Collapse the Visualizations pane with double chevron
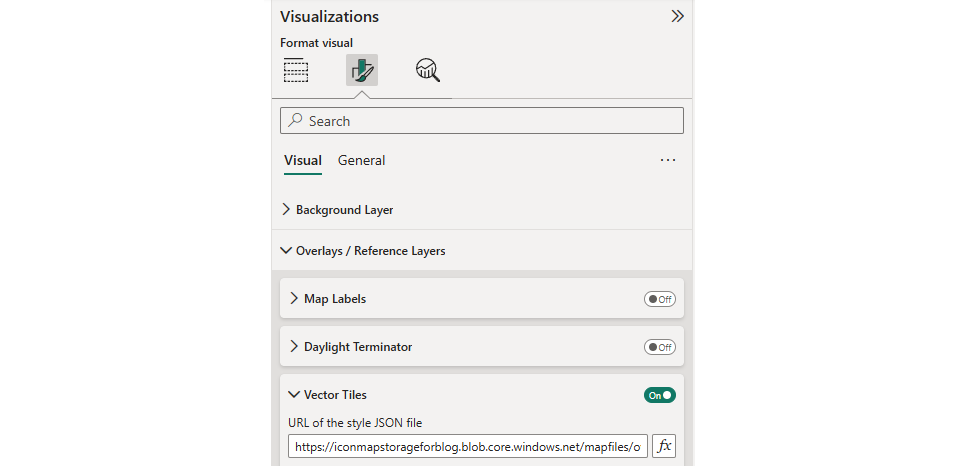Image resolution: width=960 pixels, height=466 pixels. click(x=677, y=16)
